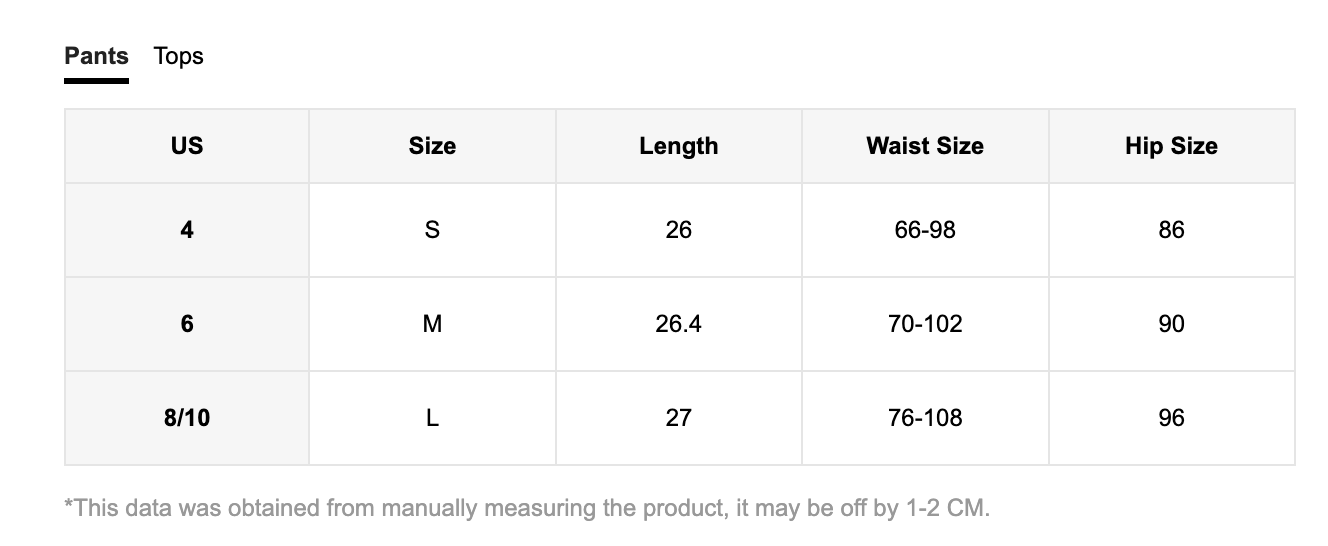
Task: Click the 70-102 waist size value
Action: [x=925, y=324]
